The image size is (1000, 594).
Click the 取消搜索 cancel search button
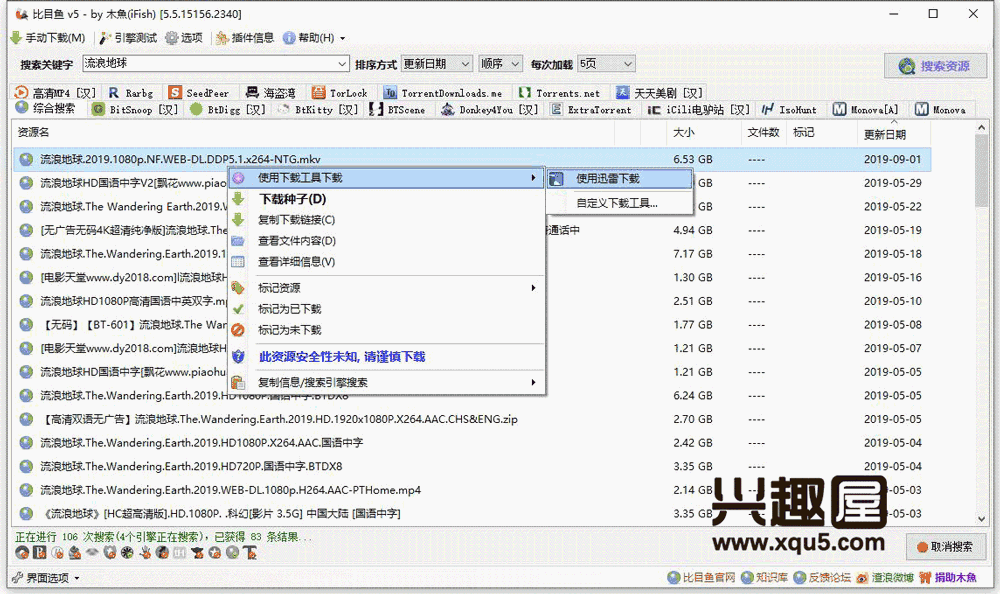click(x=945, y=547)
